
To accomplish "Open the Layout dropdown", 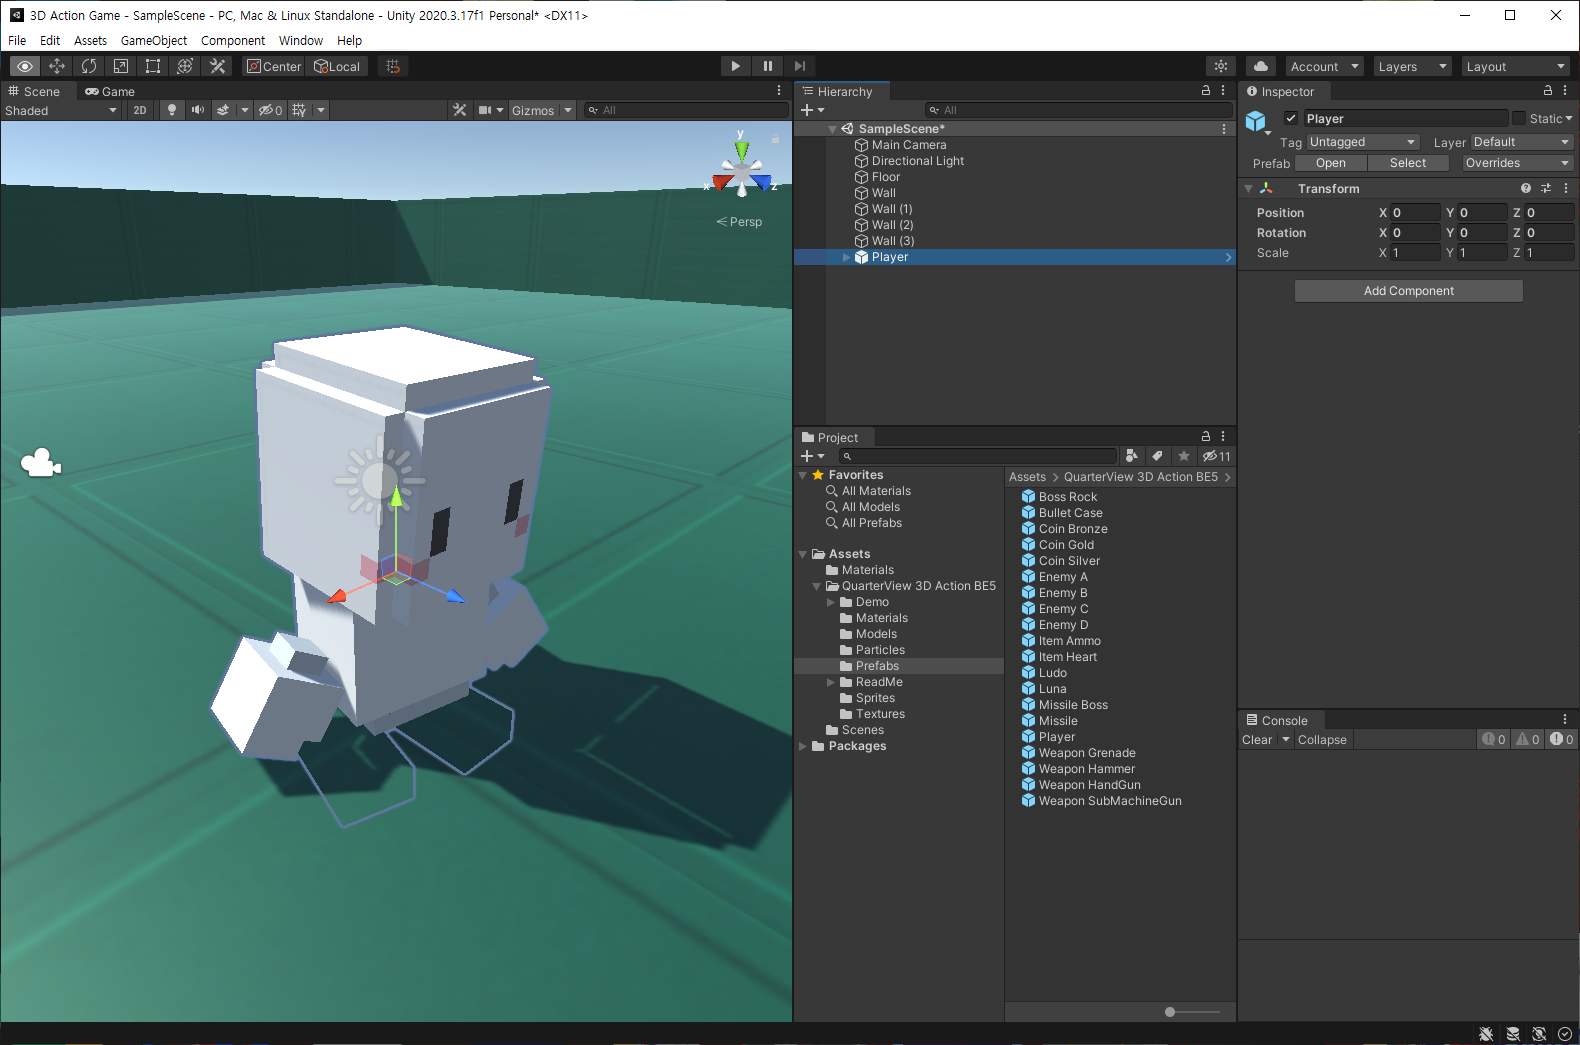I will coord(1516,66).
